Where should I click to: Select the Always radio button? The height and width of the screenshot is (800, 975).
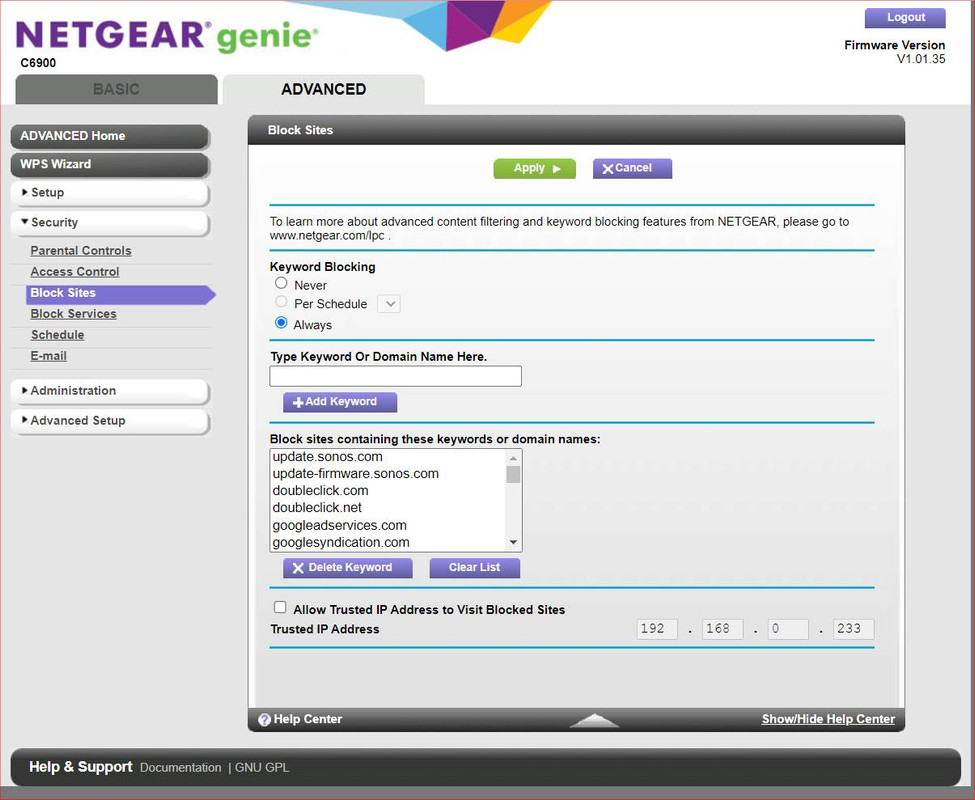point(281,323)
